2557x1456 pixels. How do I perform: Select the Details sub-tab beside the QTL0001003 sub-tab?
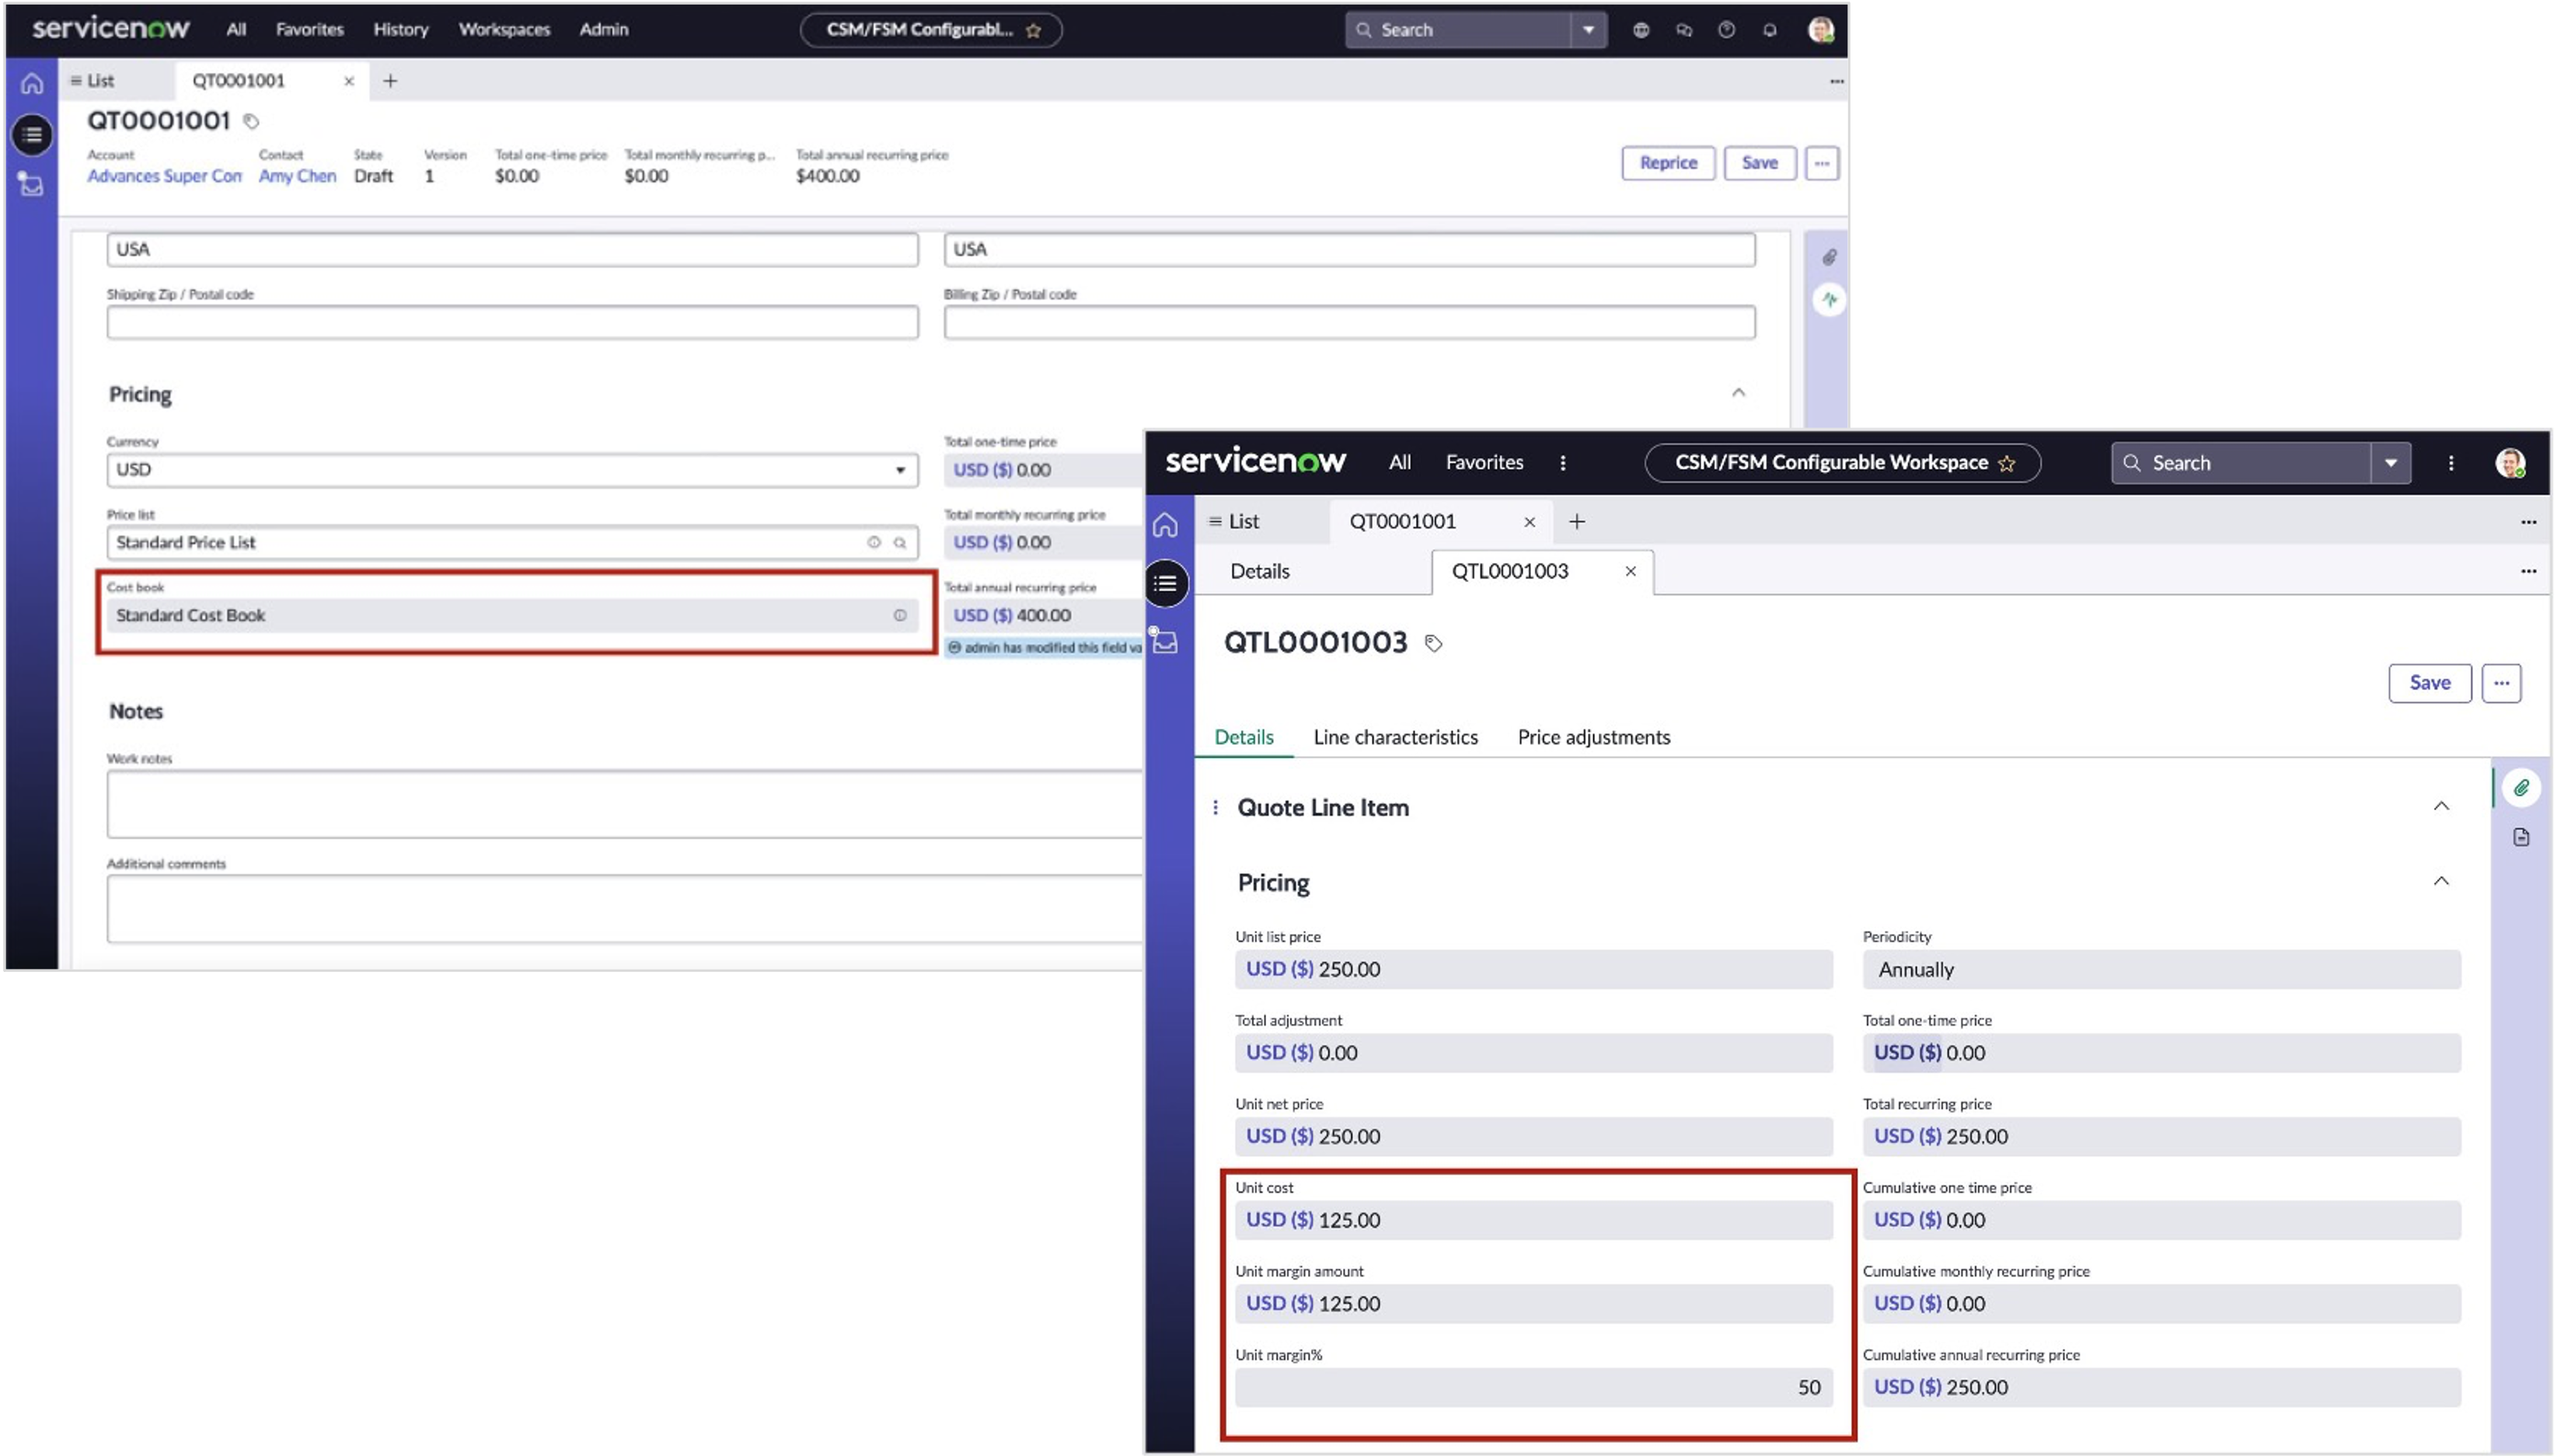(x=1260, y=572)
